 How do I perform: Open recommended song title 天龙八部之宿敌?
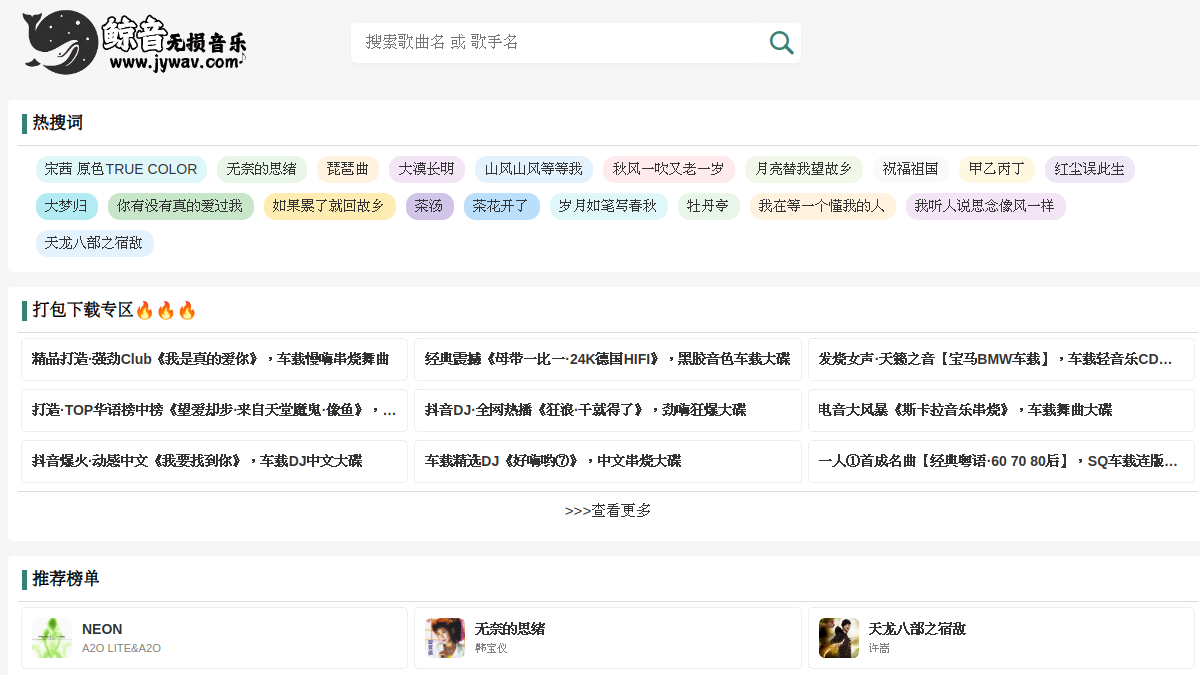(x=917, y=629)
